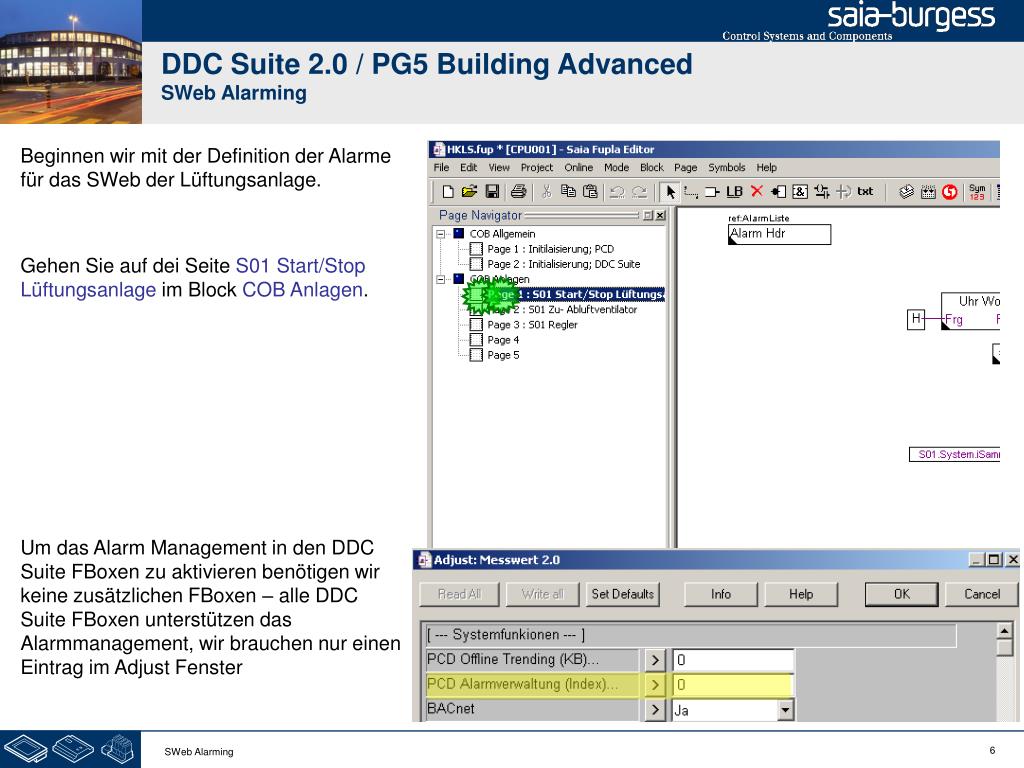
Task: Collapse the COB Allgemein tree node
Action: coord(441,234)
